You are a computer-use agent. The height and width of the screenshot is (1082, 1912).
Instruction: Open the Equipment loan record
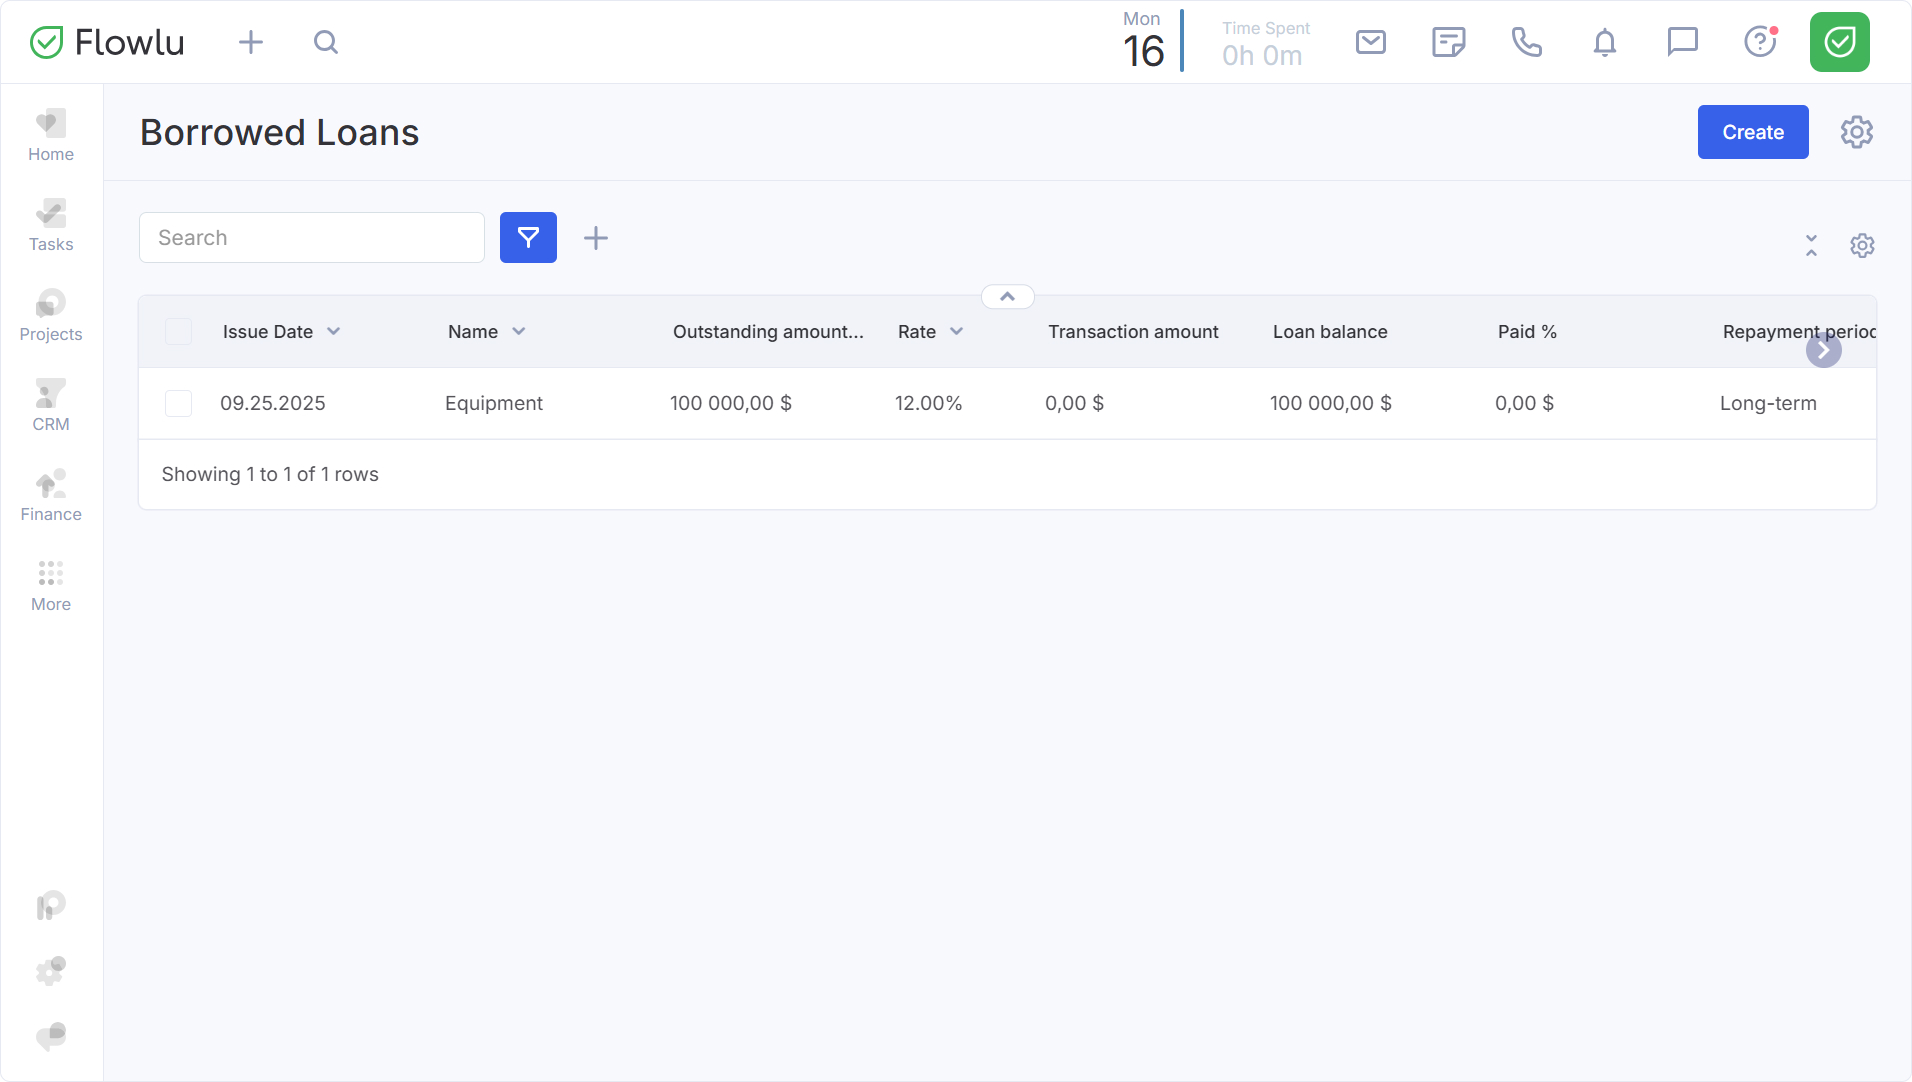pyautogui.click(x=494, y=403)
